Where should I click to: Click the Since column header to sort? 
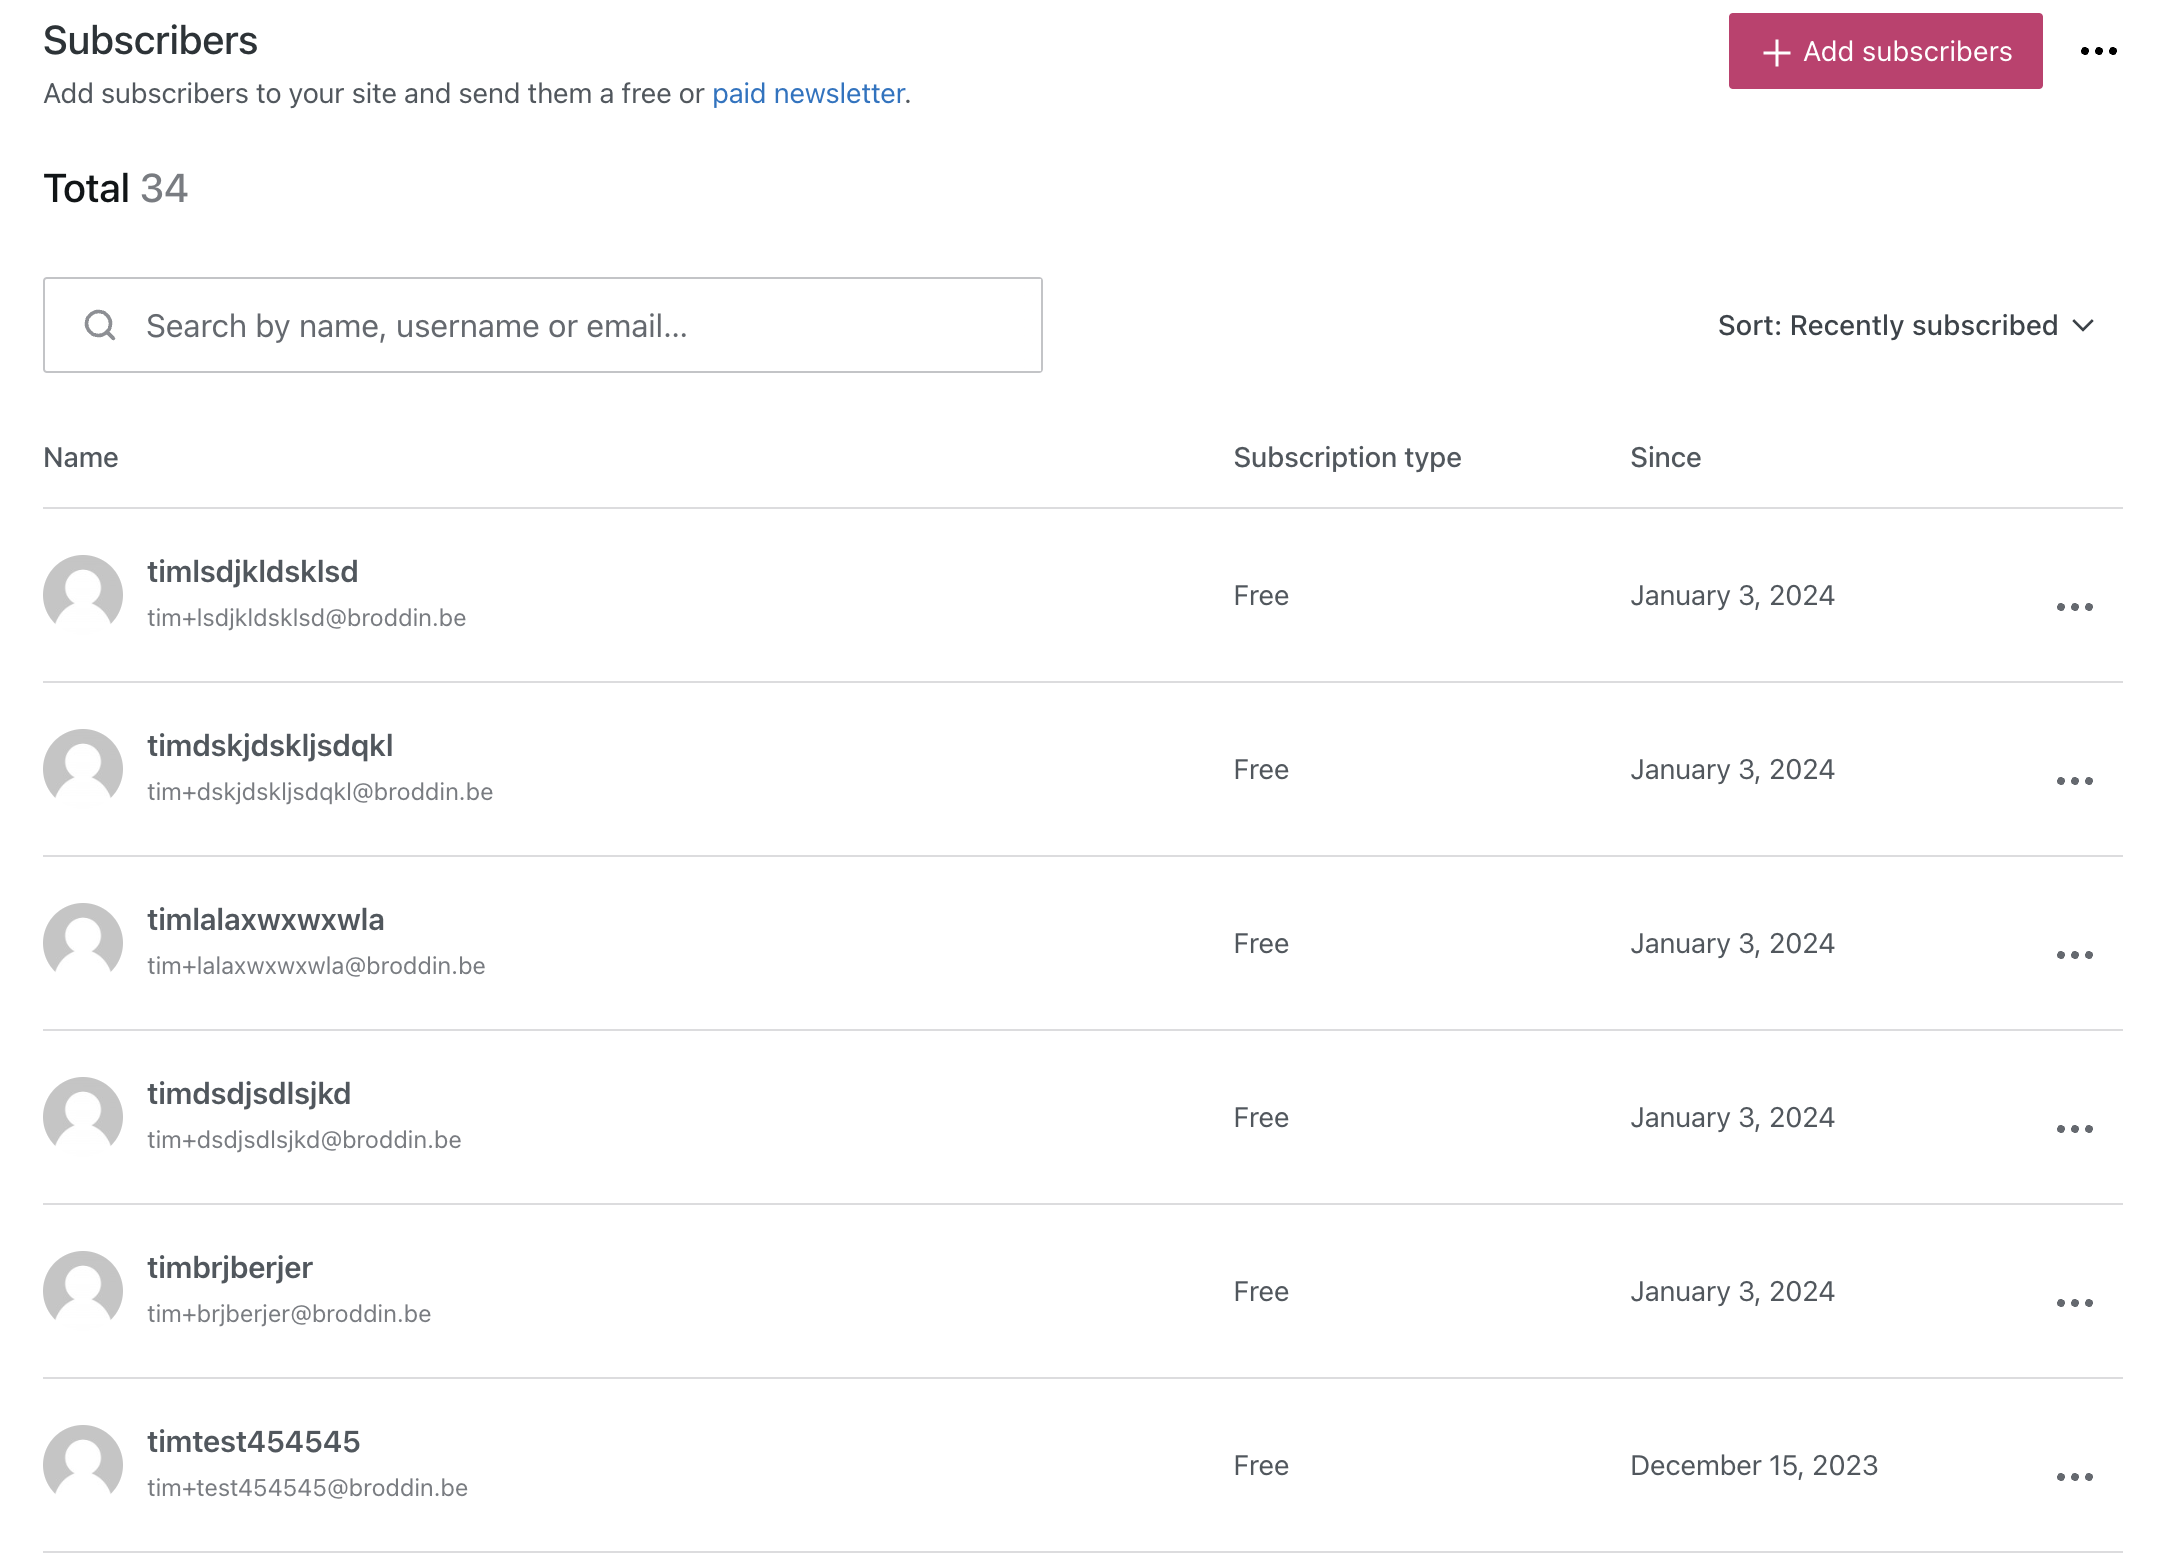[1665, 456]
